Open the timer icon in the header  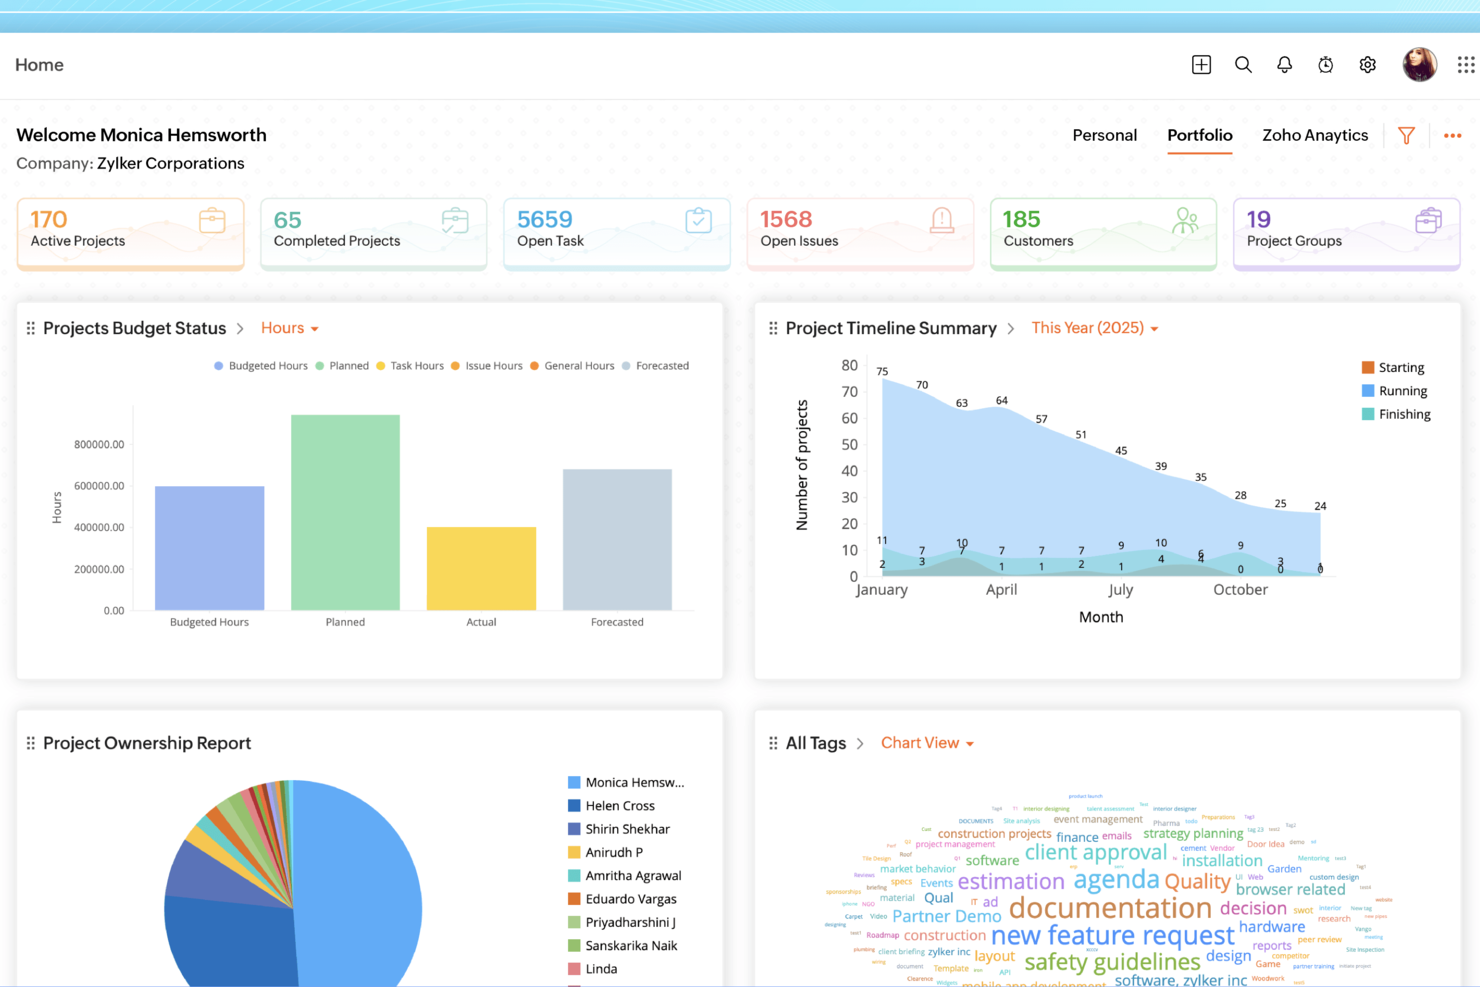tap(1325, 64)
